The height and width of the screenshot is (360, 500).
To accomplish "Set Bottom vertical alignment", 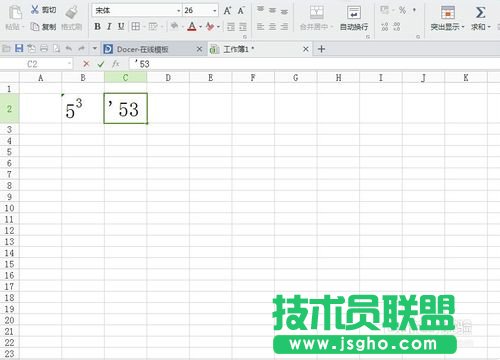I will click(284, 11).
